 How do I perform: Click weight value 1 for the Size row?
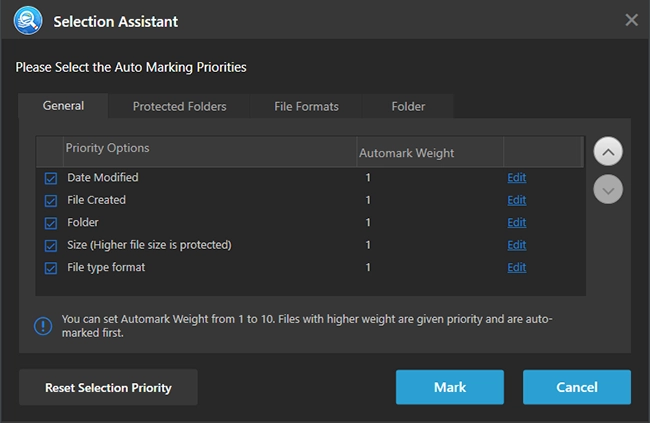(368, 245)
